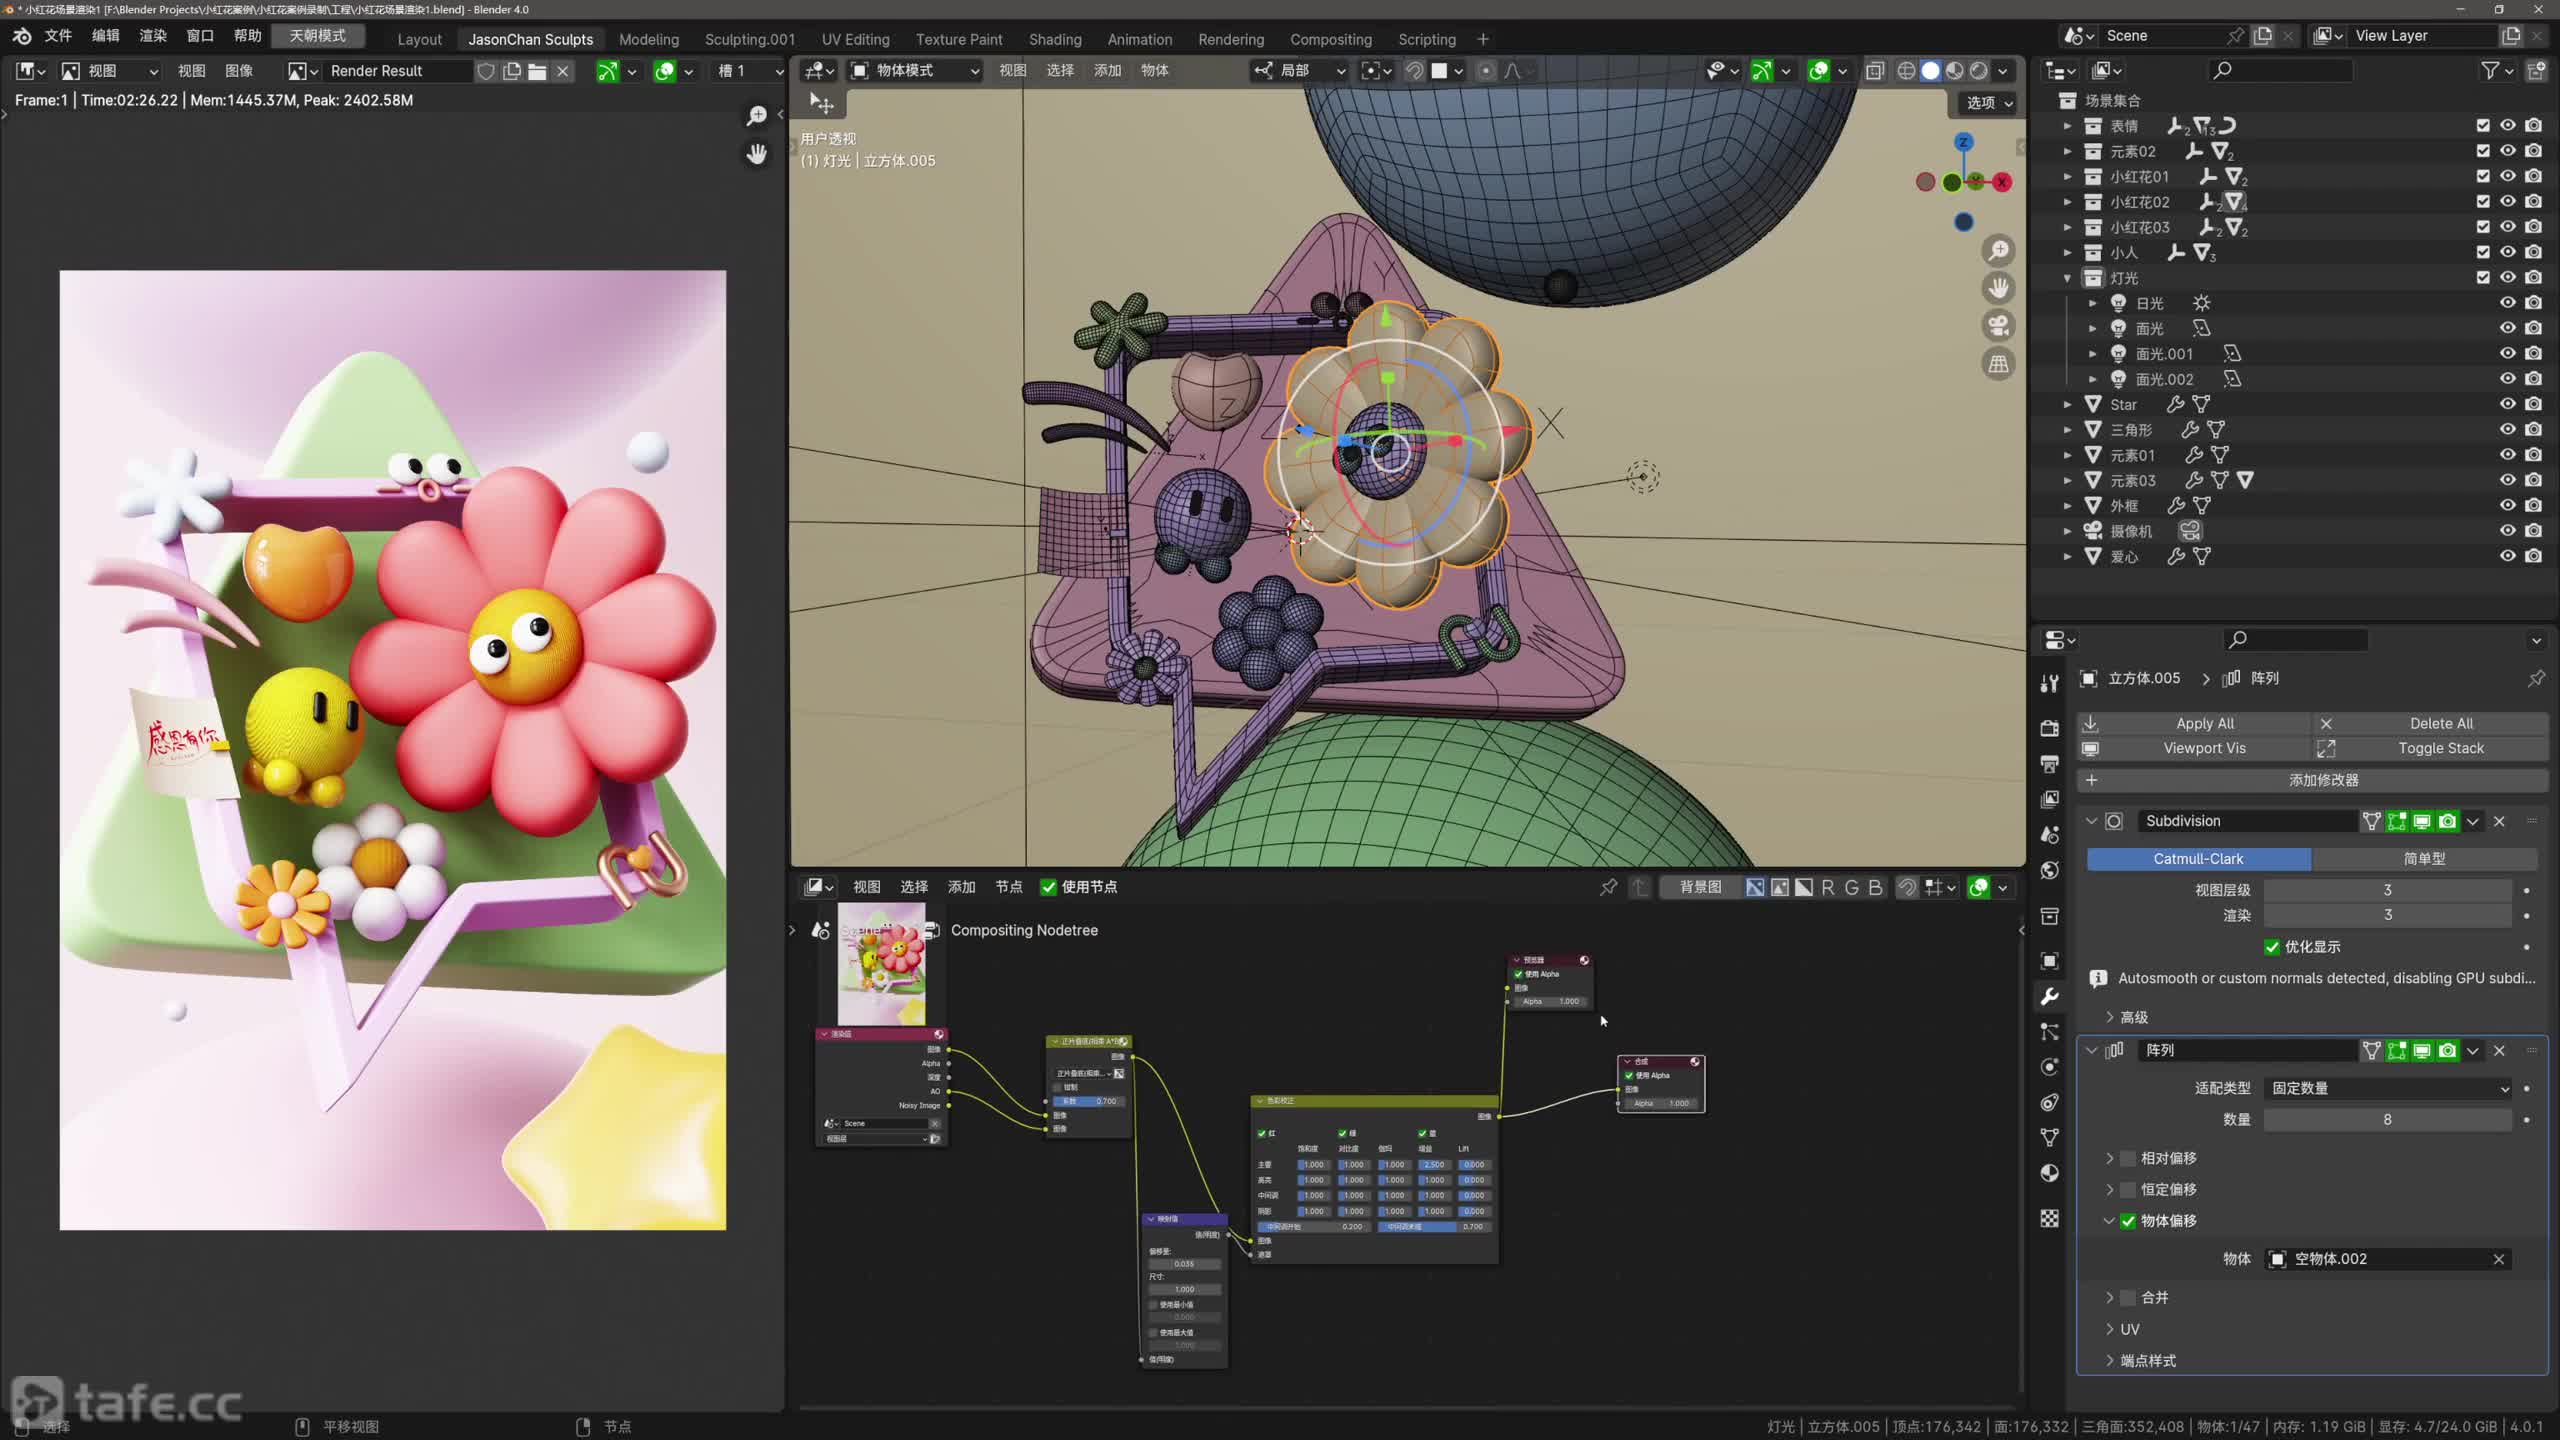Image resolution: width=2560 pixels, height=1440 pixels.
Task: Expand the 物体偏移 section in Array modifier
Action: pyautogui.click(x=2110, y=1220)
